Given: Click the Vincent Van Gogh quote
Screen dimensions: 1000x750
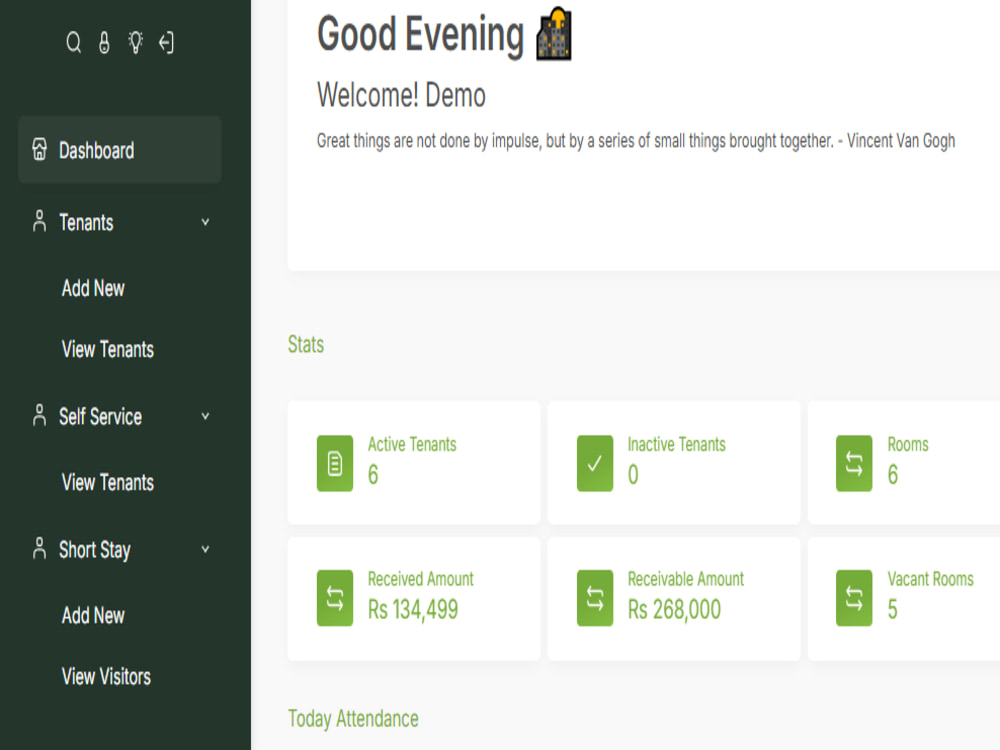Looking at the screenshot, I should [636, 140].
